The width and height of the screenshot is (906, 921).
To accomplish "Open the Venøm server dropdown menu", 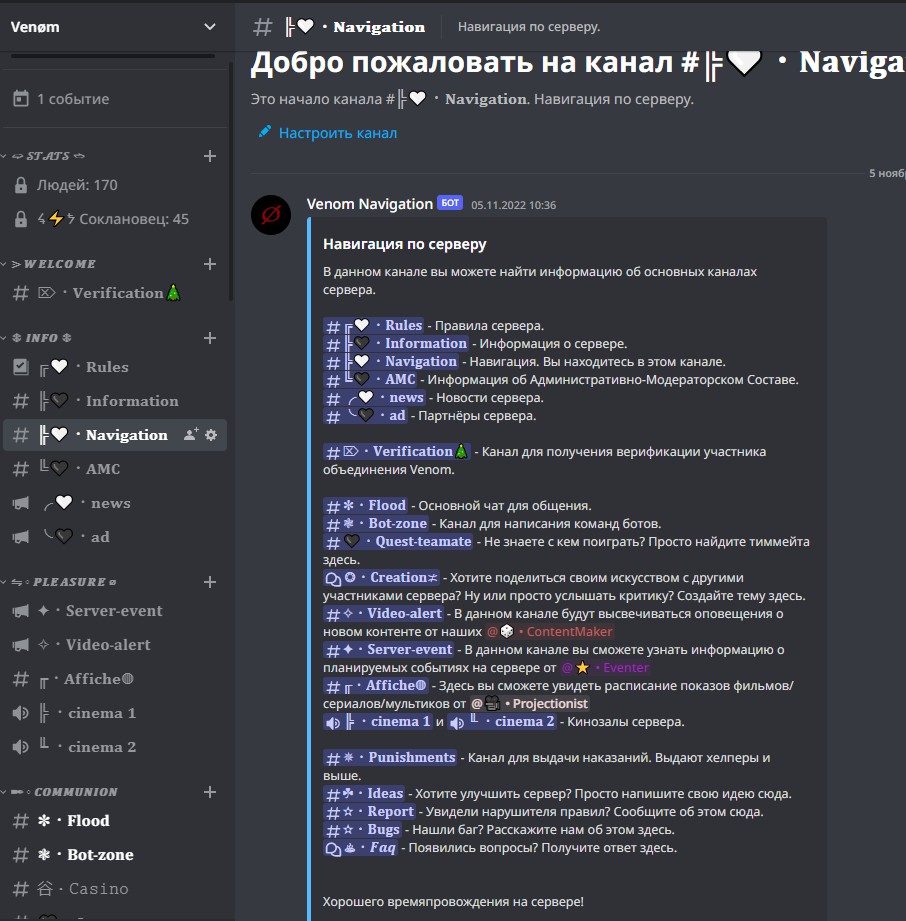I will click(x=113, y=27).
